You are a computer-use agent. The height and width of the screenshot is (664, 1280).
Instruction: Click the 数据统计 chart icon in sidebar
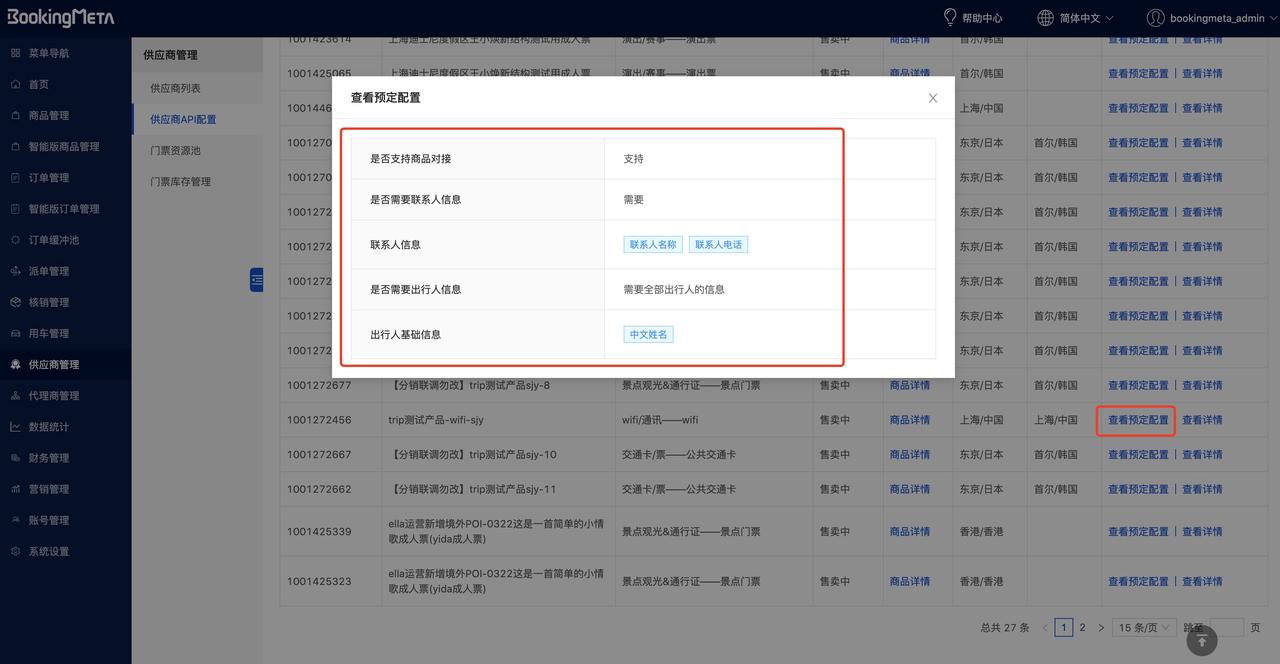pos(15,426)
